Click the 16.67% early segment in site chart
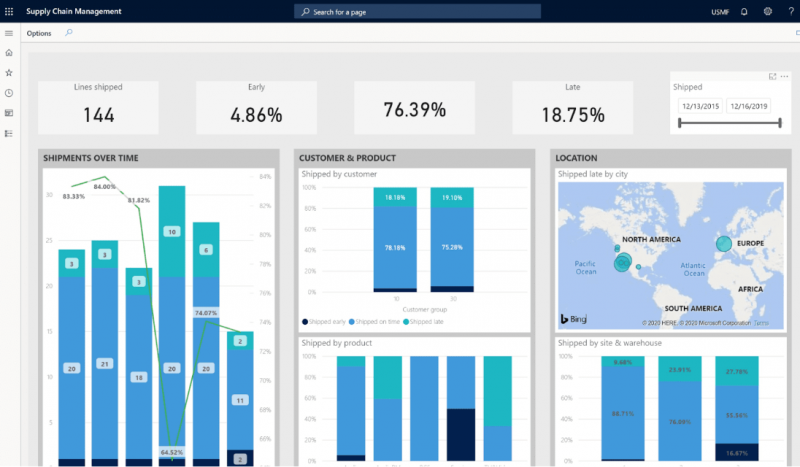The height and width of the screenshot is (467, 800). 737,452
